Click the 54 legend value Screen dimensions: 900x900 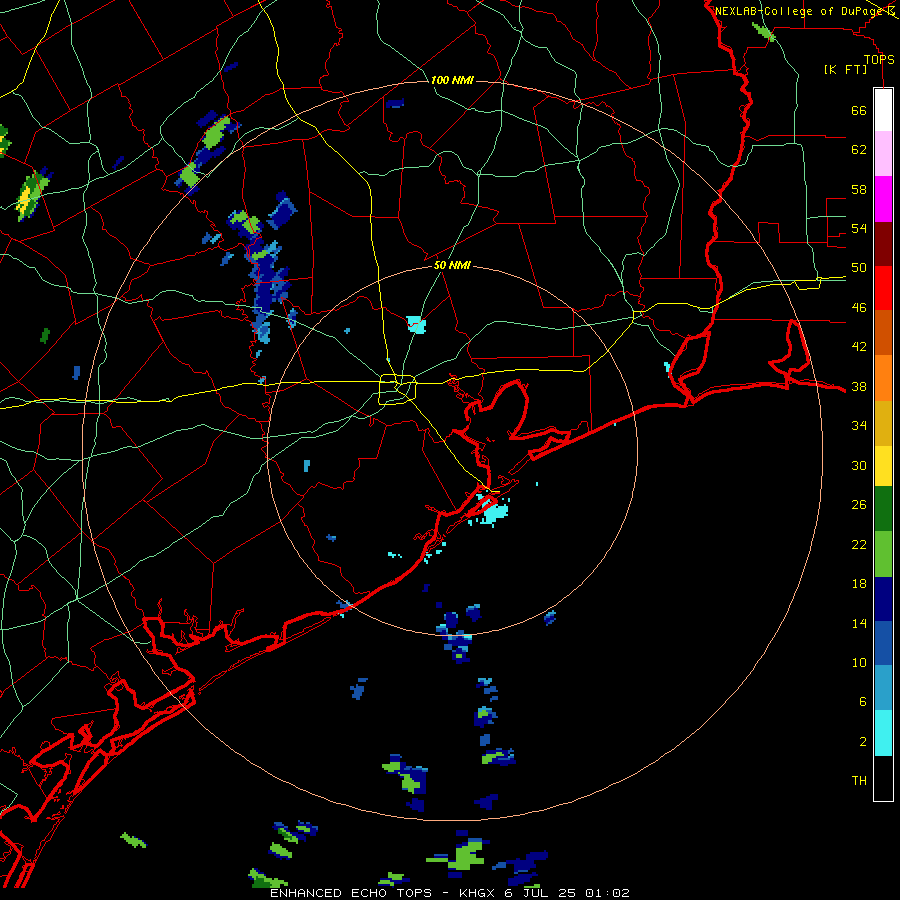(859, 228)
